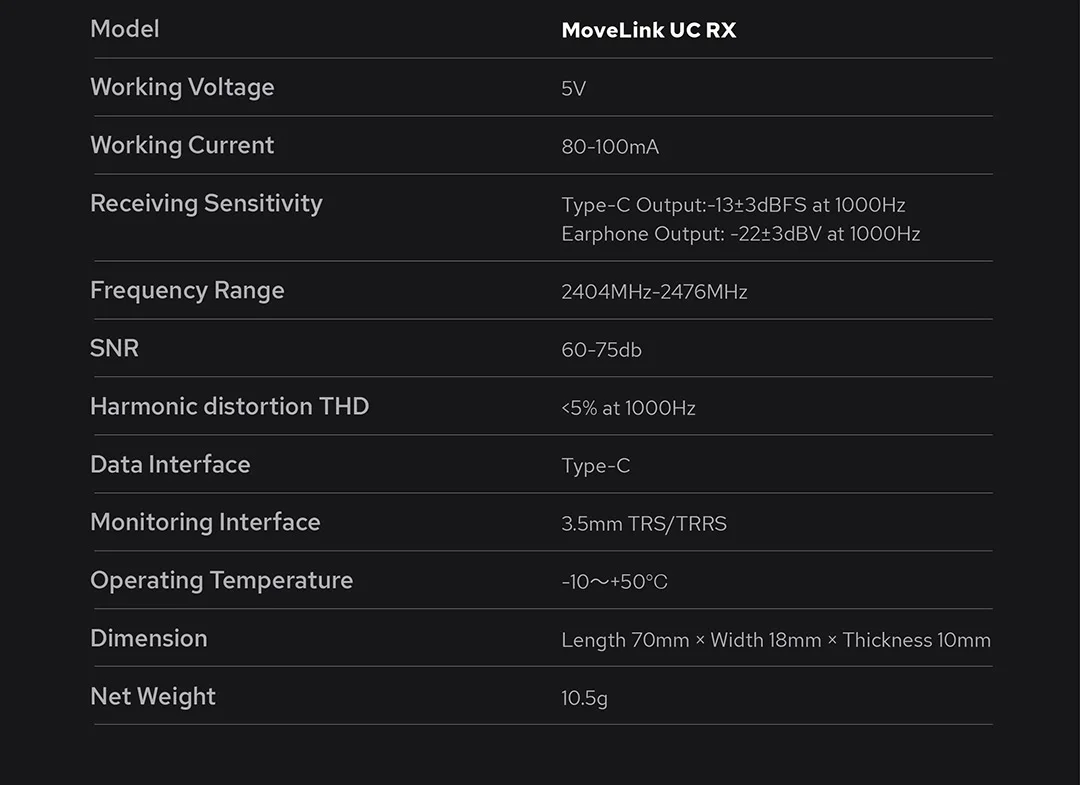
Task: Click the Harmonic distortion THD label
Action: [230, 406]
